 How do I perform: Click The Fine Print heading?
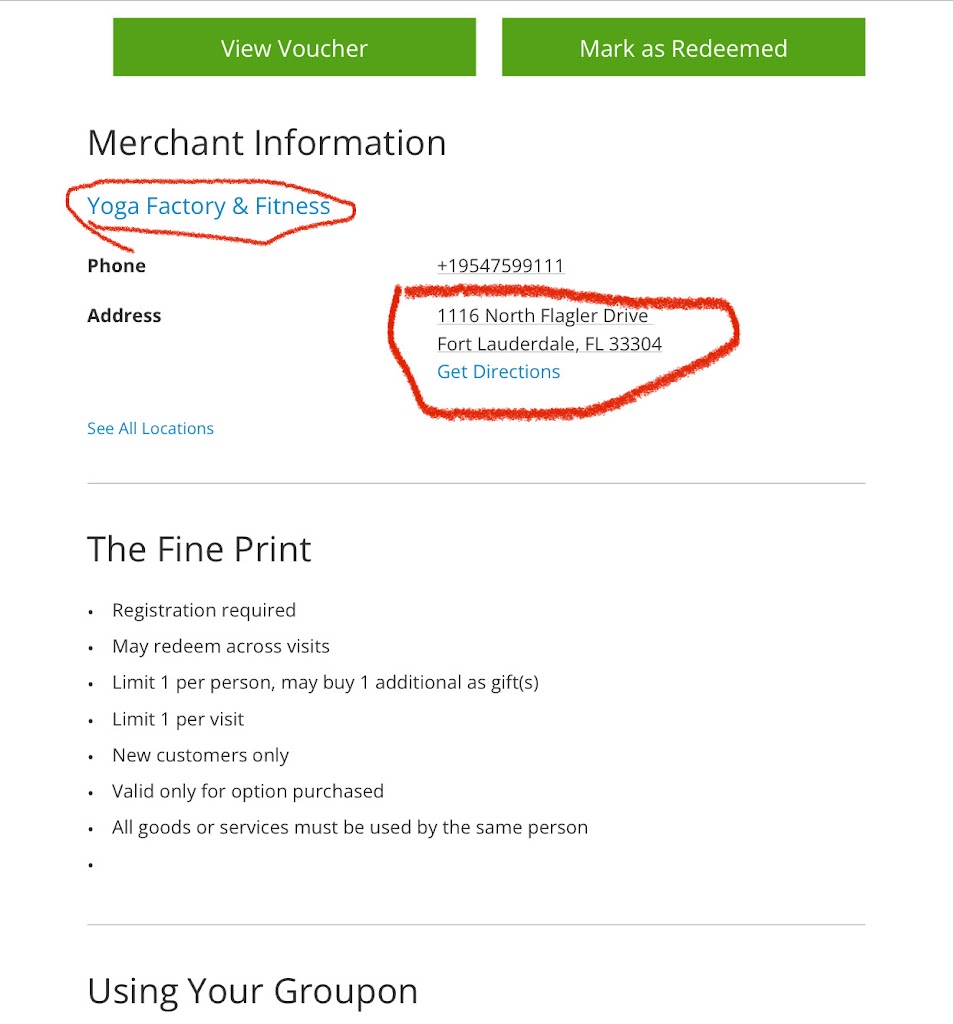click(x=199, y=549)
